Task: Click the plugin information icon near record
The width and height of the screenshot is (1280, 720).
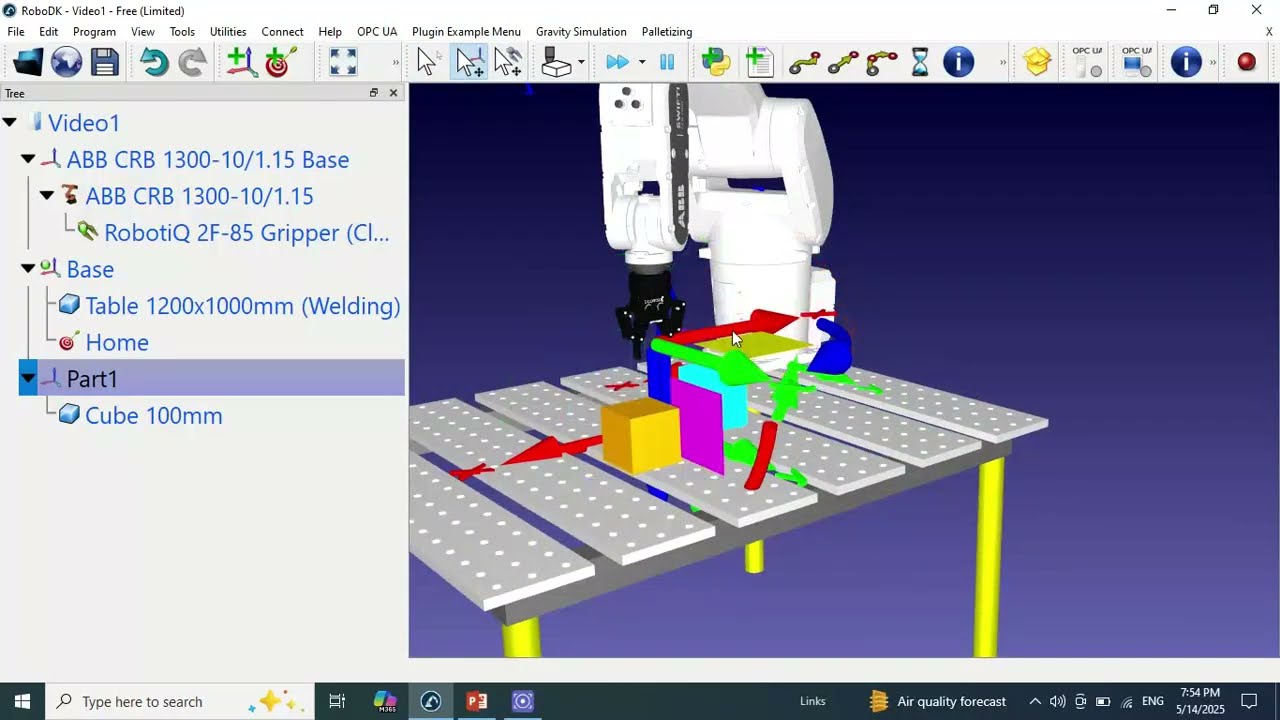Action: 1186,62
